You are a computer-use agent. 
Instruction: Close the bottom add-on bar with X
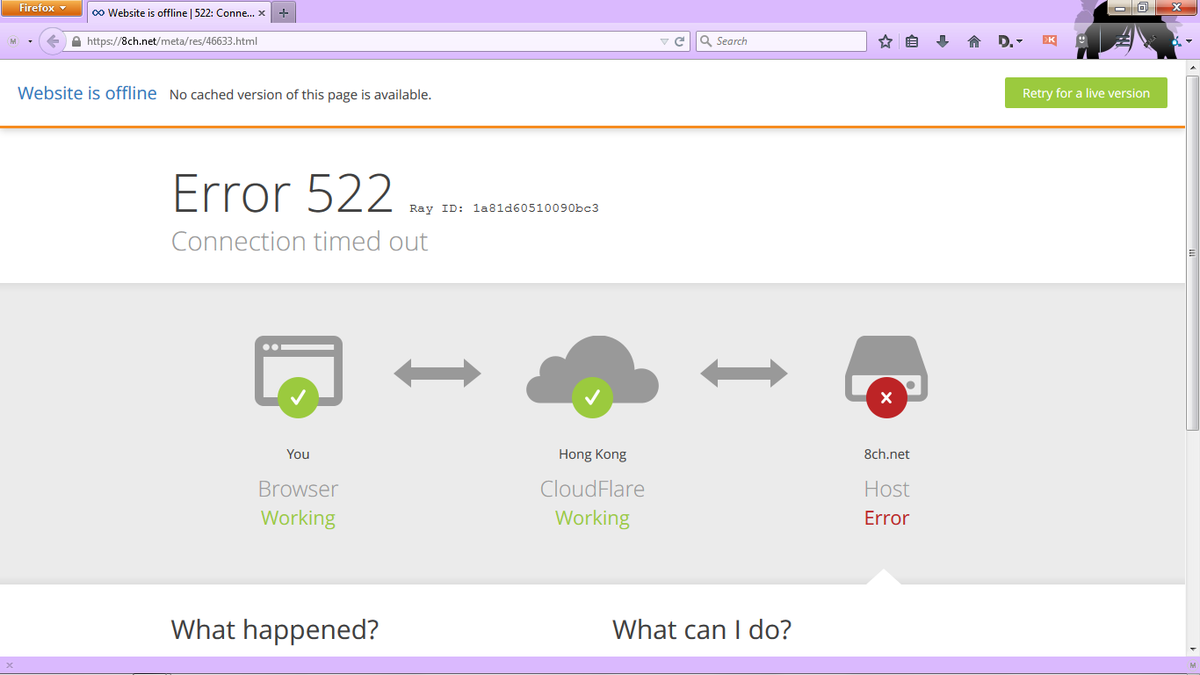pyautogui.click(x=9, y=665)
